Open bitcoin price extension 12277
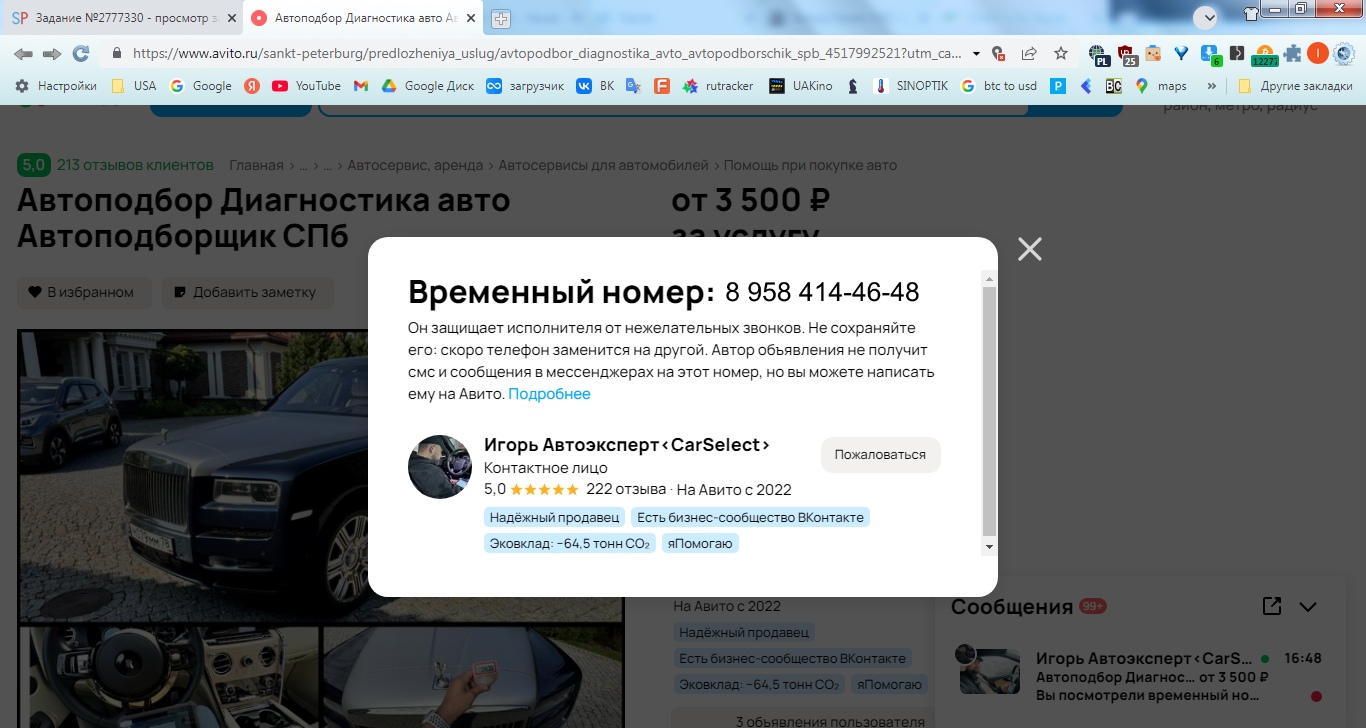This screenshot has height=728, width=1366. (x=1265, y=55)
